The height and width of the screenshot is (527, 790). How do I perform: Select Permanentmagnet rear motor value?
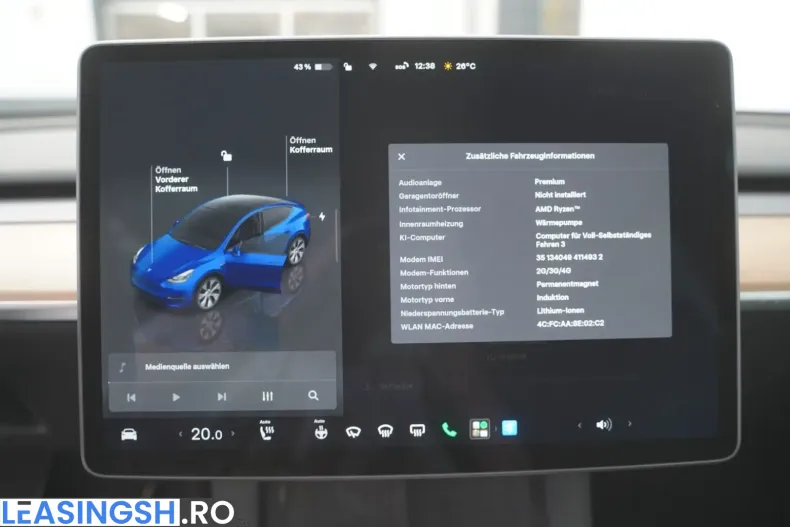click(567, 284)
